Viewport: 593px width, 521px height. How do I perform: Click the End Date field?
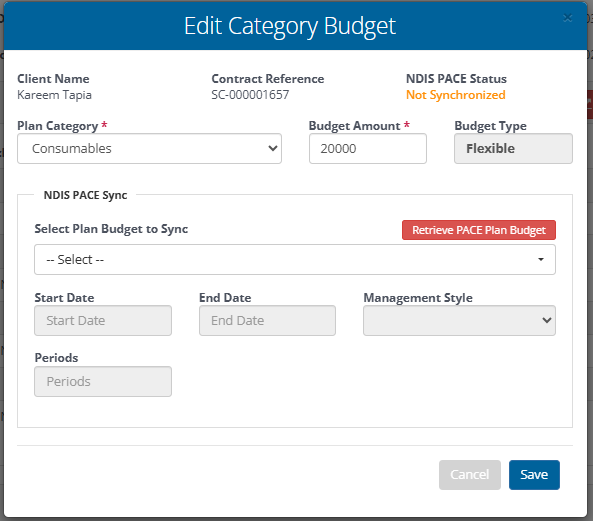coord(267,321)
